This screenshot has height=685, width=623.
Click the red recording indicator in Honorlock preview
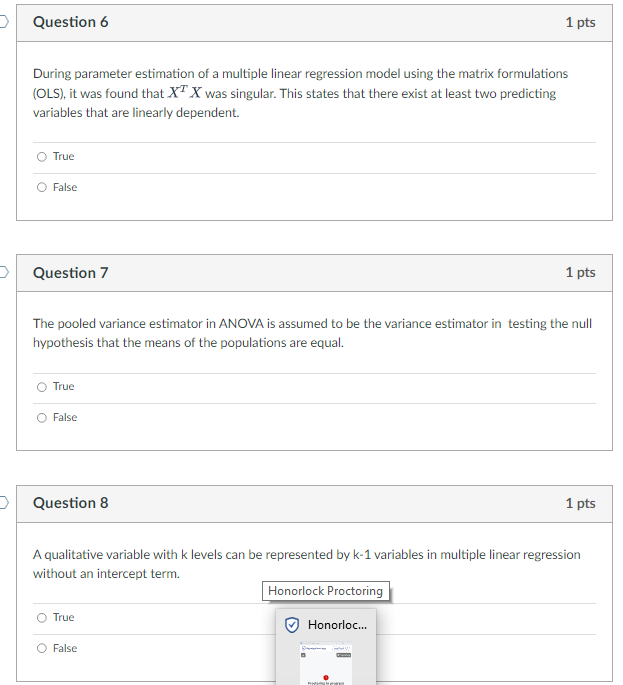[325, 678]
